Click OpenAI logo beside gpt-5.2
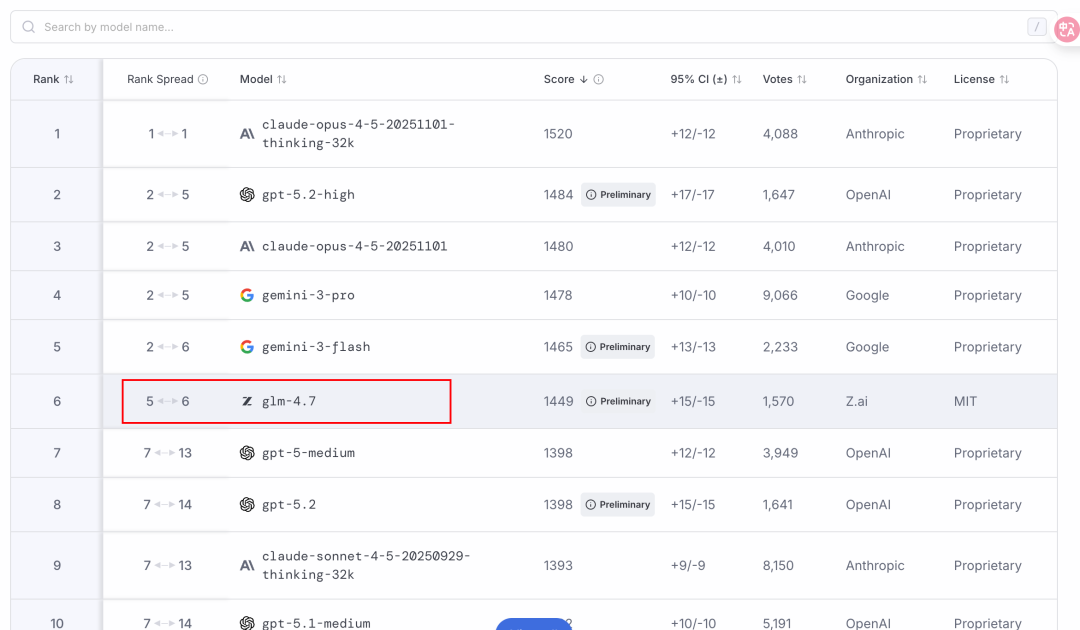This screenshot has height=630, width=1080. click(x=247, y=505)
